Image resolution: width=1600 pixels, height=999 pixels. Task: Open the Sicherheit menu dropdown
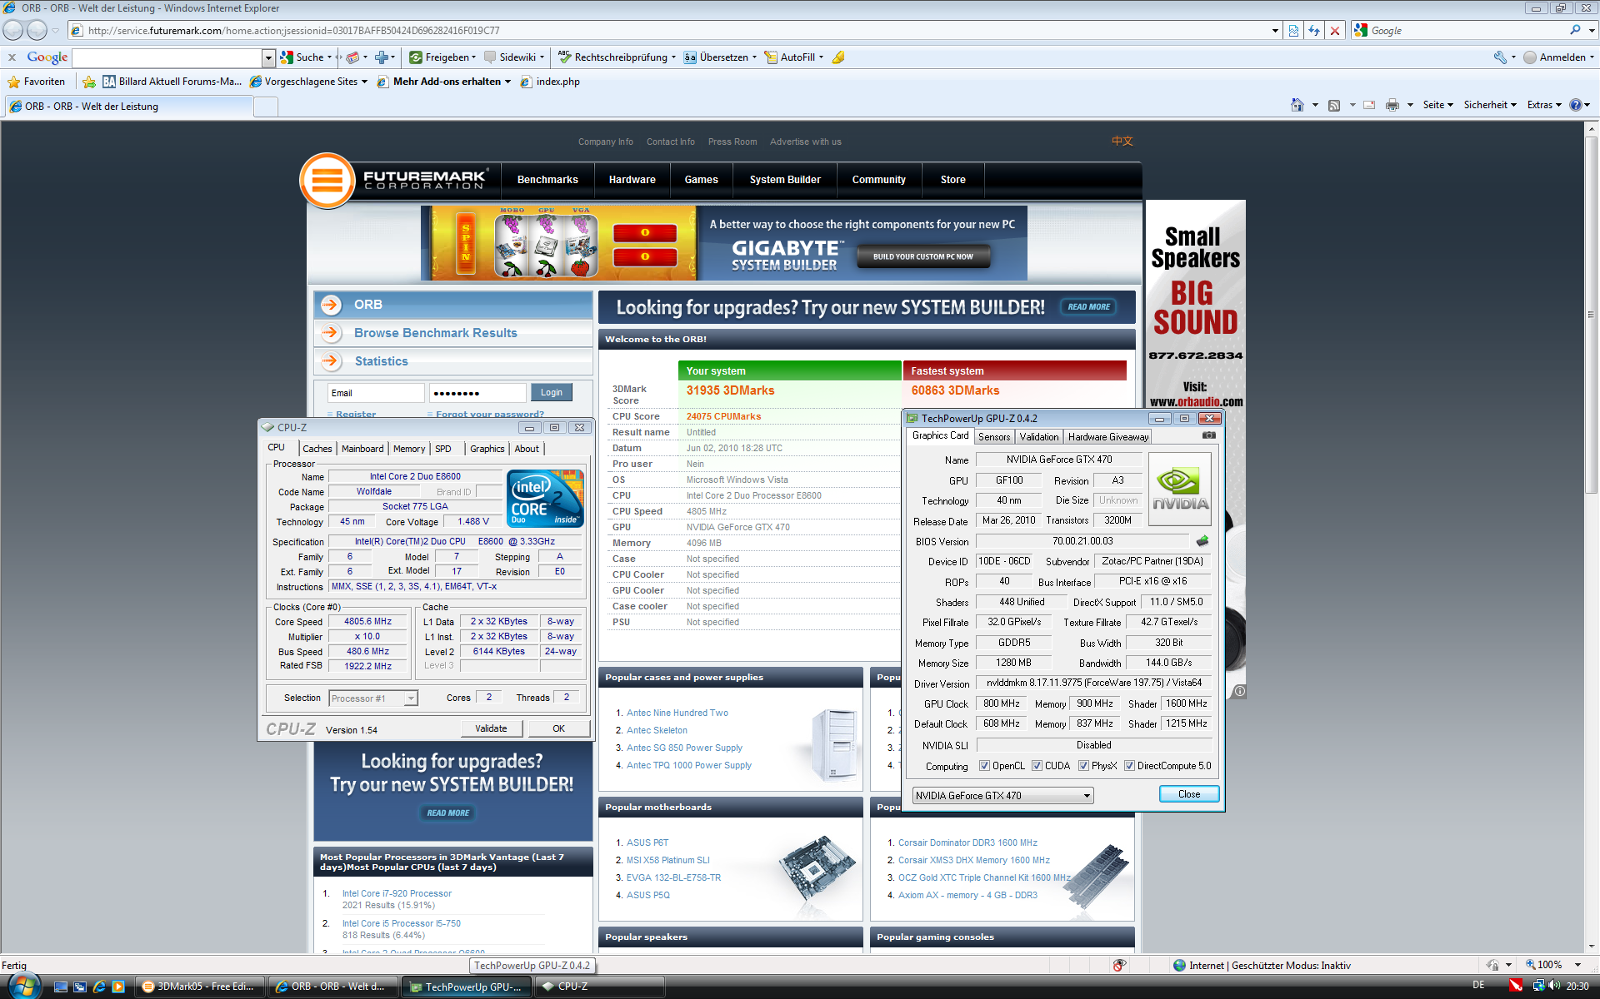[x=1490, y=105]
